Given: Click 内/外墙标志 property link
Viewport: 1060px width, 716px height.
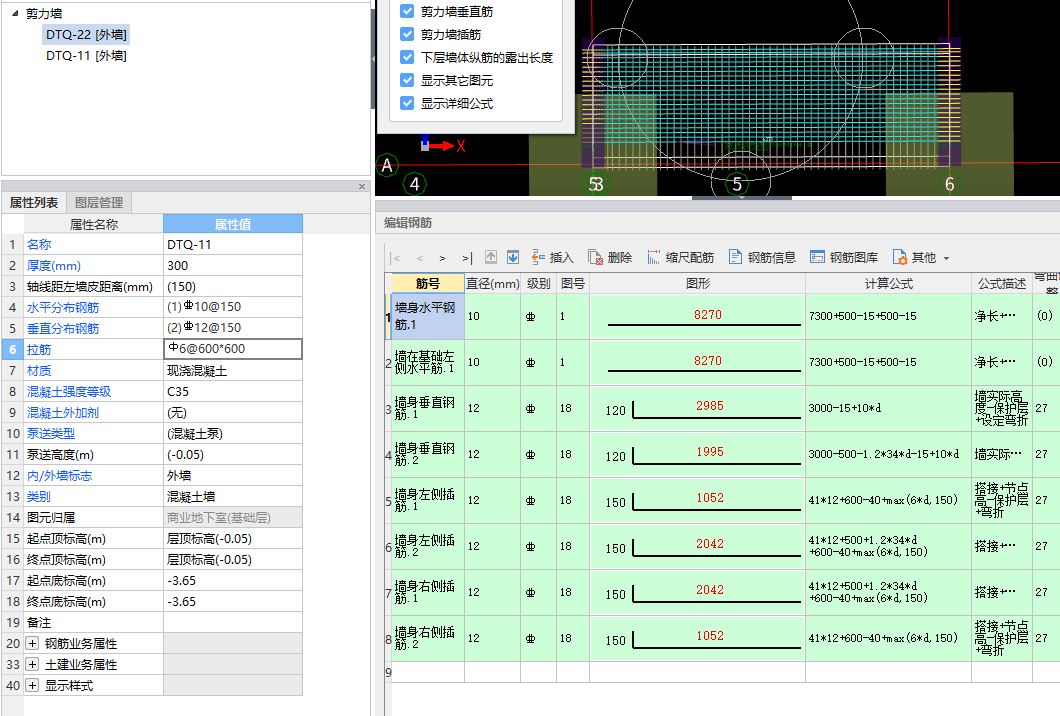Looking at the screenshot, I should pyautogui.click(x=59, y=475).
